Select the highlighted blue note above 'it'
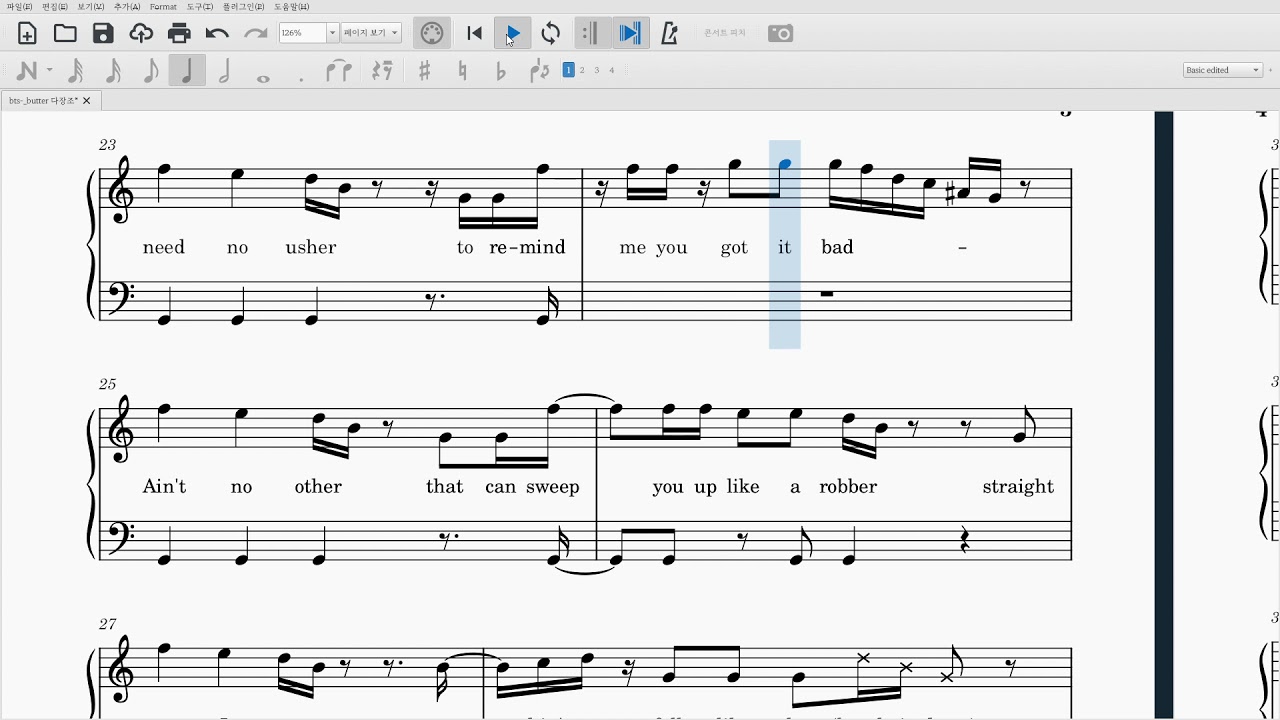The width and height of the screenshot is (1280, 720). coord(784,165)
